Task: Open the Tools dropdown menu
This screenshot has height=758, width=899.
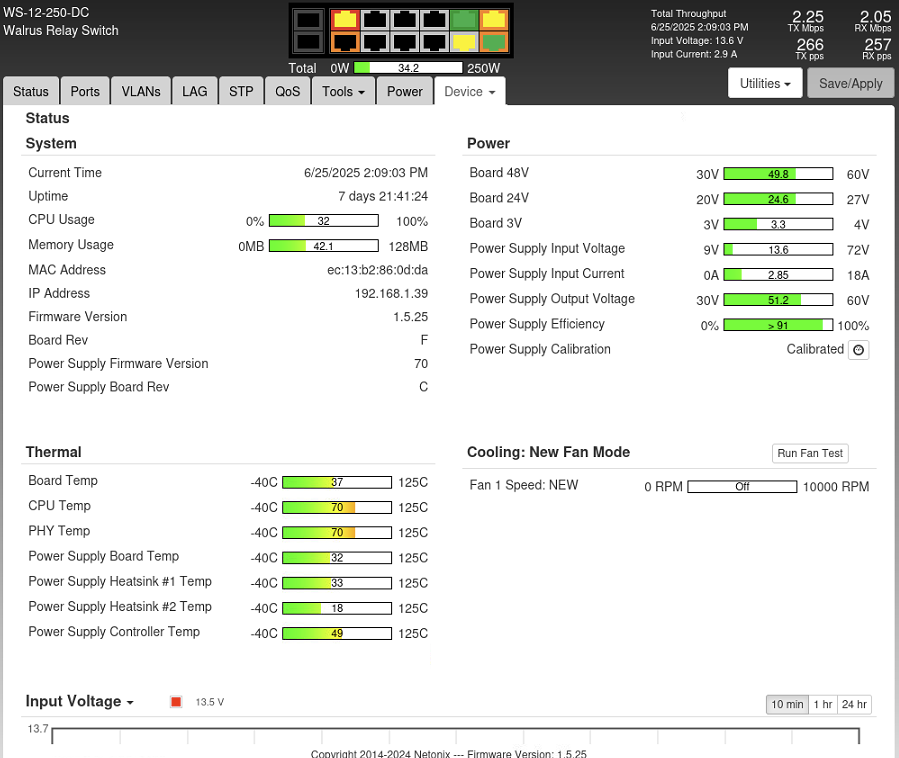Action: pos(343,91)
